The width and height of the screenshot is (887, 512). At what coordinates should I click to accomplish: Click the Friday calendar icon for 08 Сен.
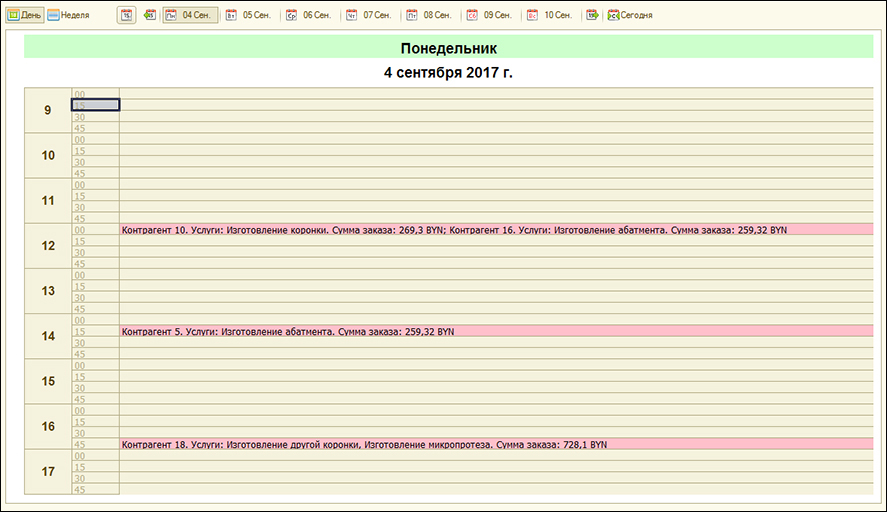coord(411,15)
